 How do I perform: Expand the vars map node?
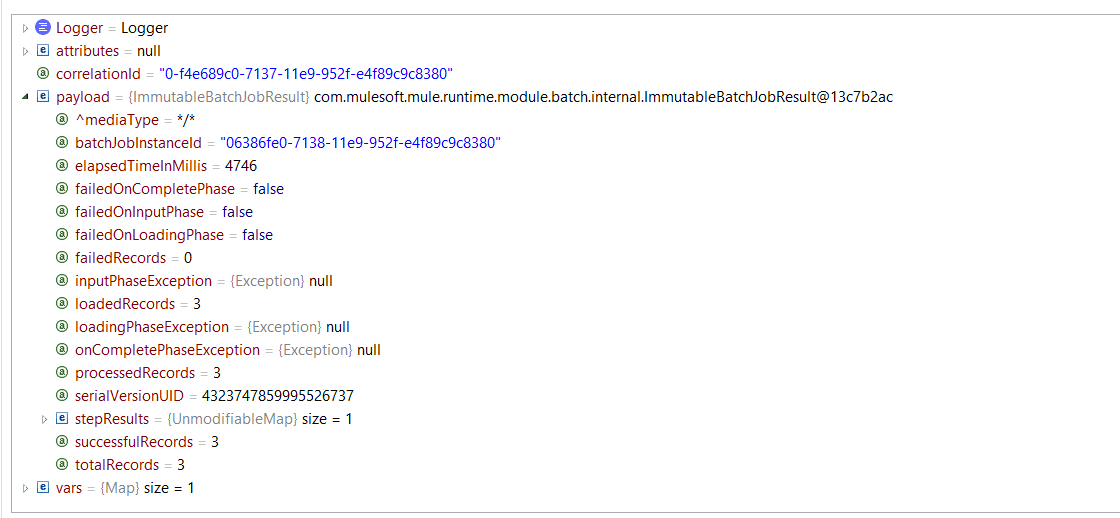[x=26, y=488]
